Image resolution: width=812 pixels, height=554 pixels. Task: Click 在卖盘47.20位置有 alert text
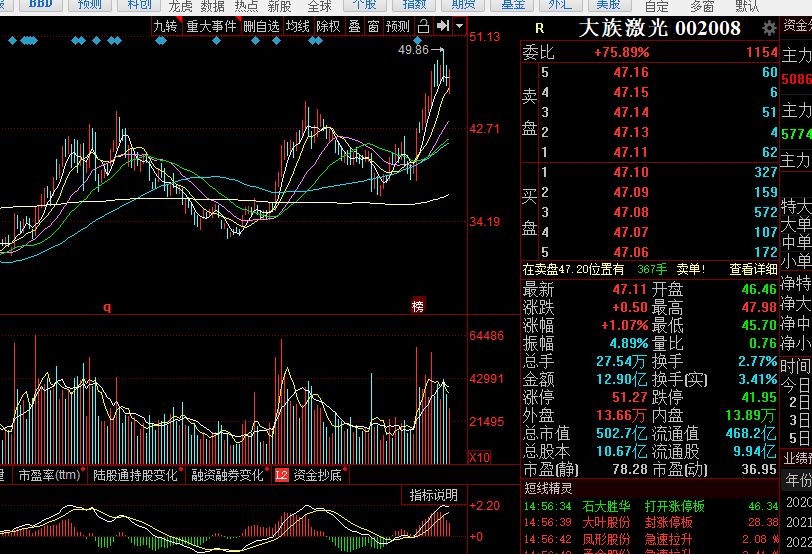coord(573,269)
